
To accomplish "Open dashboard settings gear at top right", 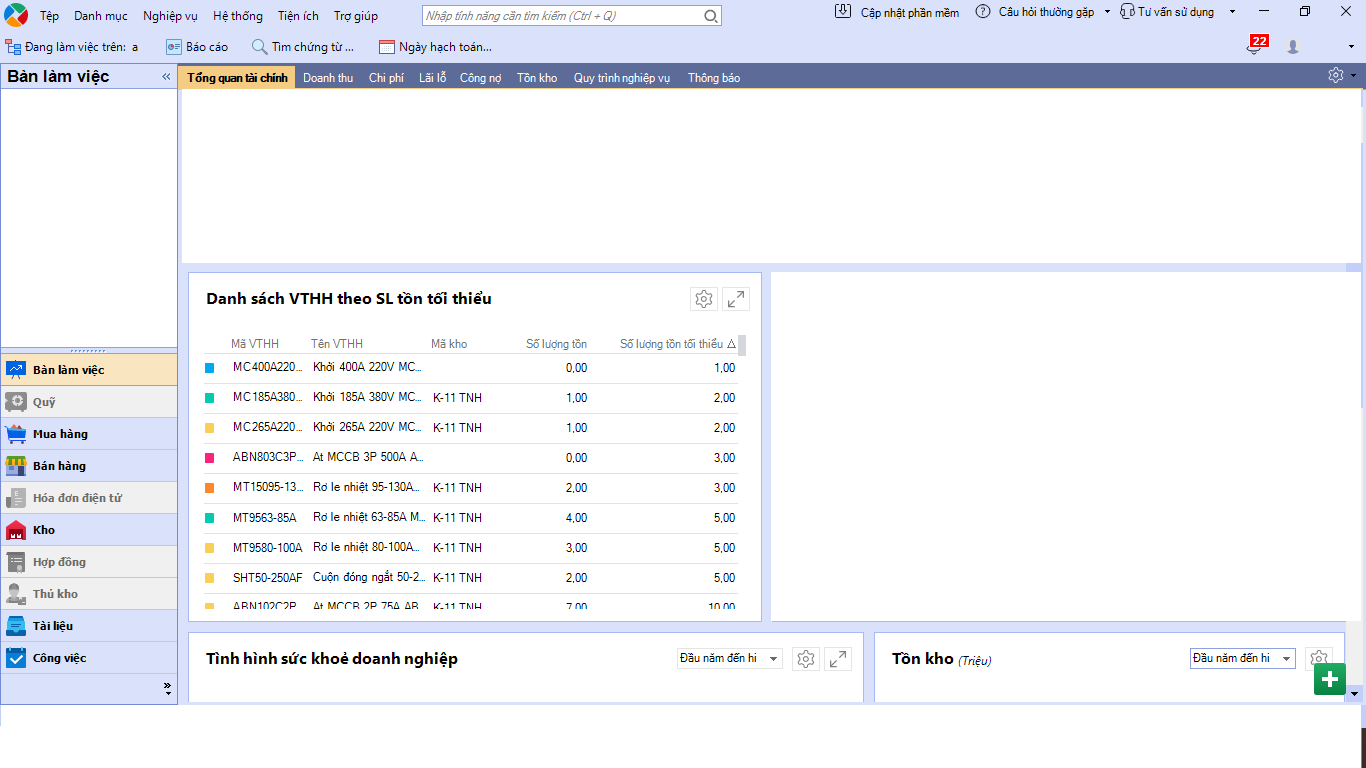I will (1336, 75).
